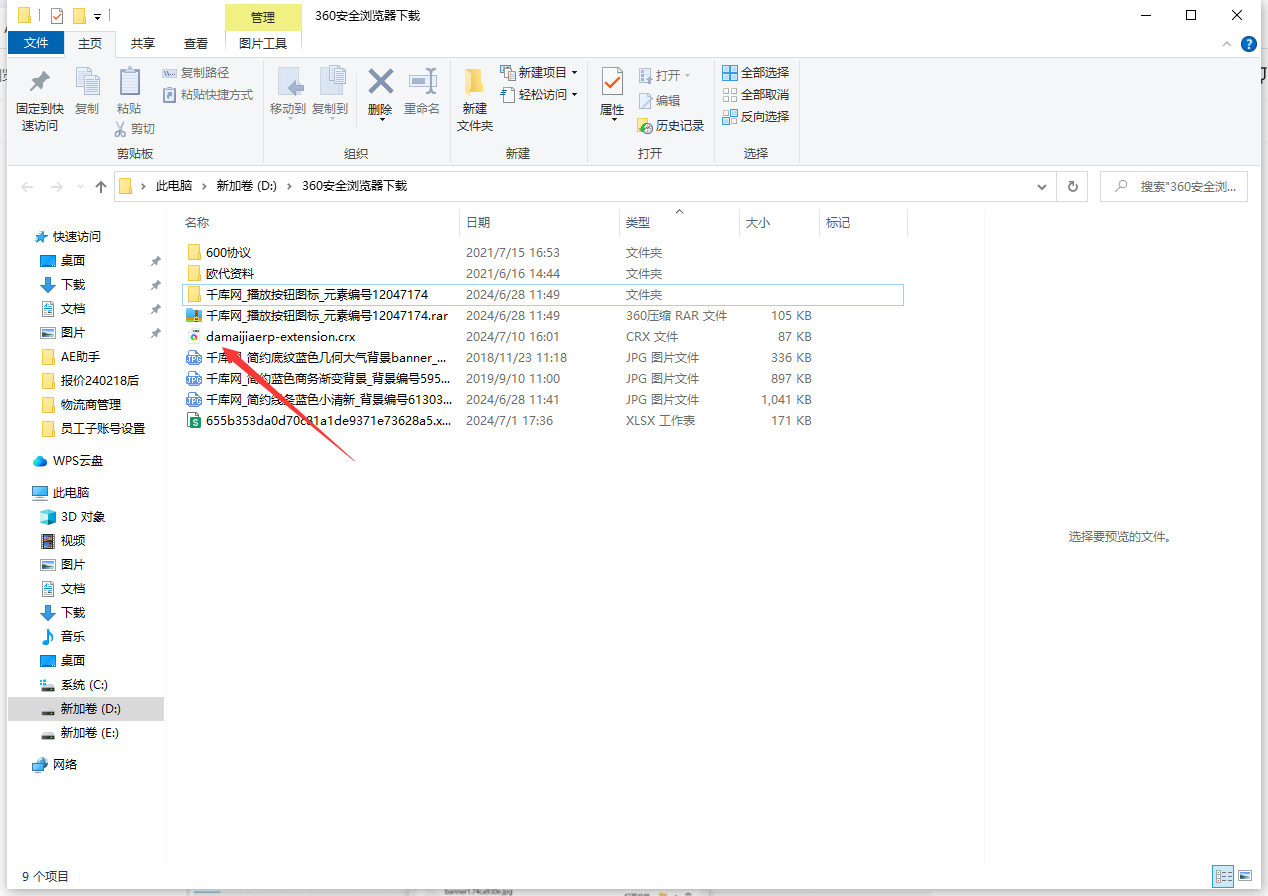Viewport: 1268px width, 896px height.
Task: Select the .rar archive 千库网_播放按钮图标
Action: [326, 316]
